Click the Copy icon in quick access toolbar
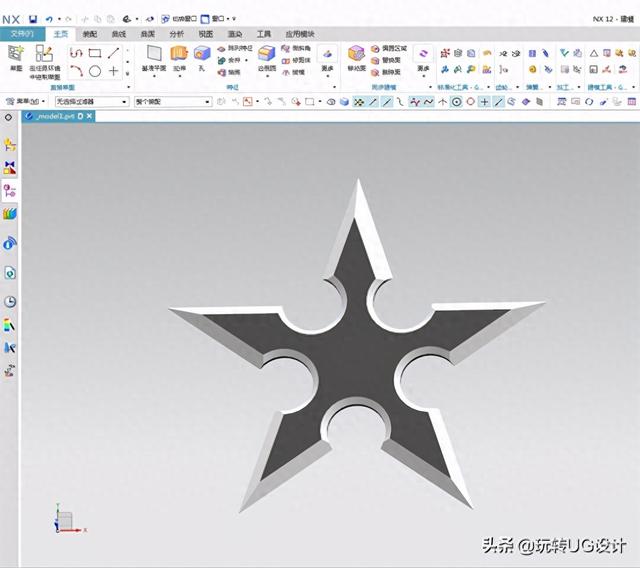This screenshot has height=568, width=640. [x=98, y=19]
